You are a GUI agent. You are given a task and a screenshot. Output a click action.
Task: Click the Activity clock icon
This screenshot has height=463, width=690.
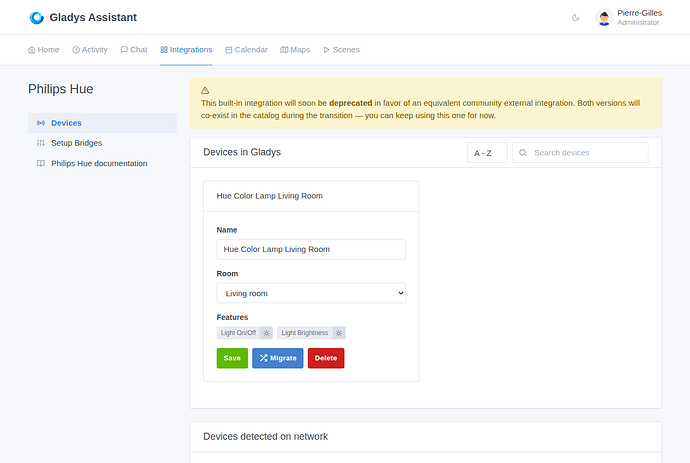pyautogui.click(x=76, y=50)
